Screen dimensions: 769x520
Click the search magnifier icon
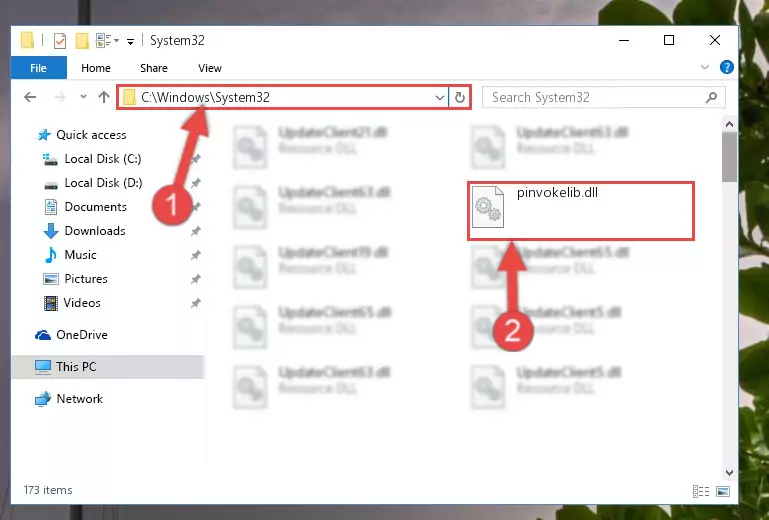711,97
